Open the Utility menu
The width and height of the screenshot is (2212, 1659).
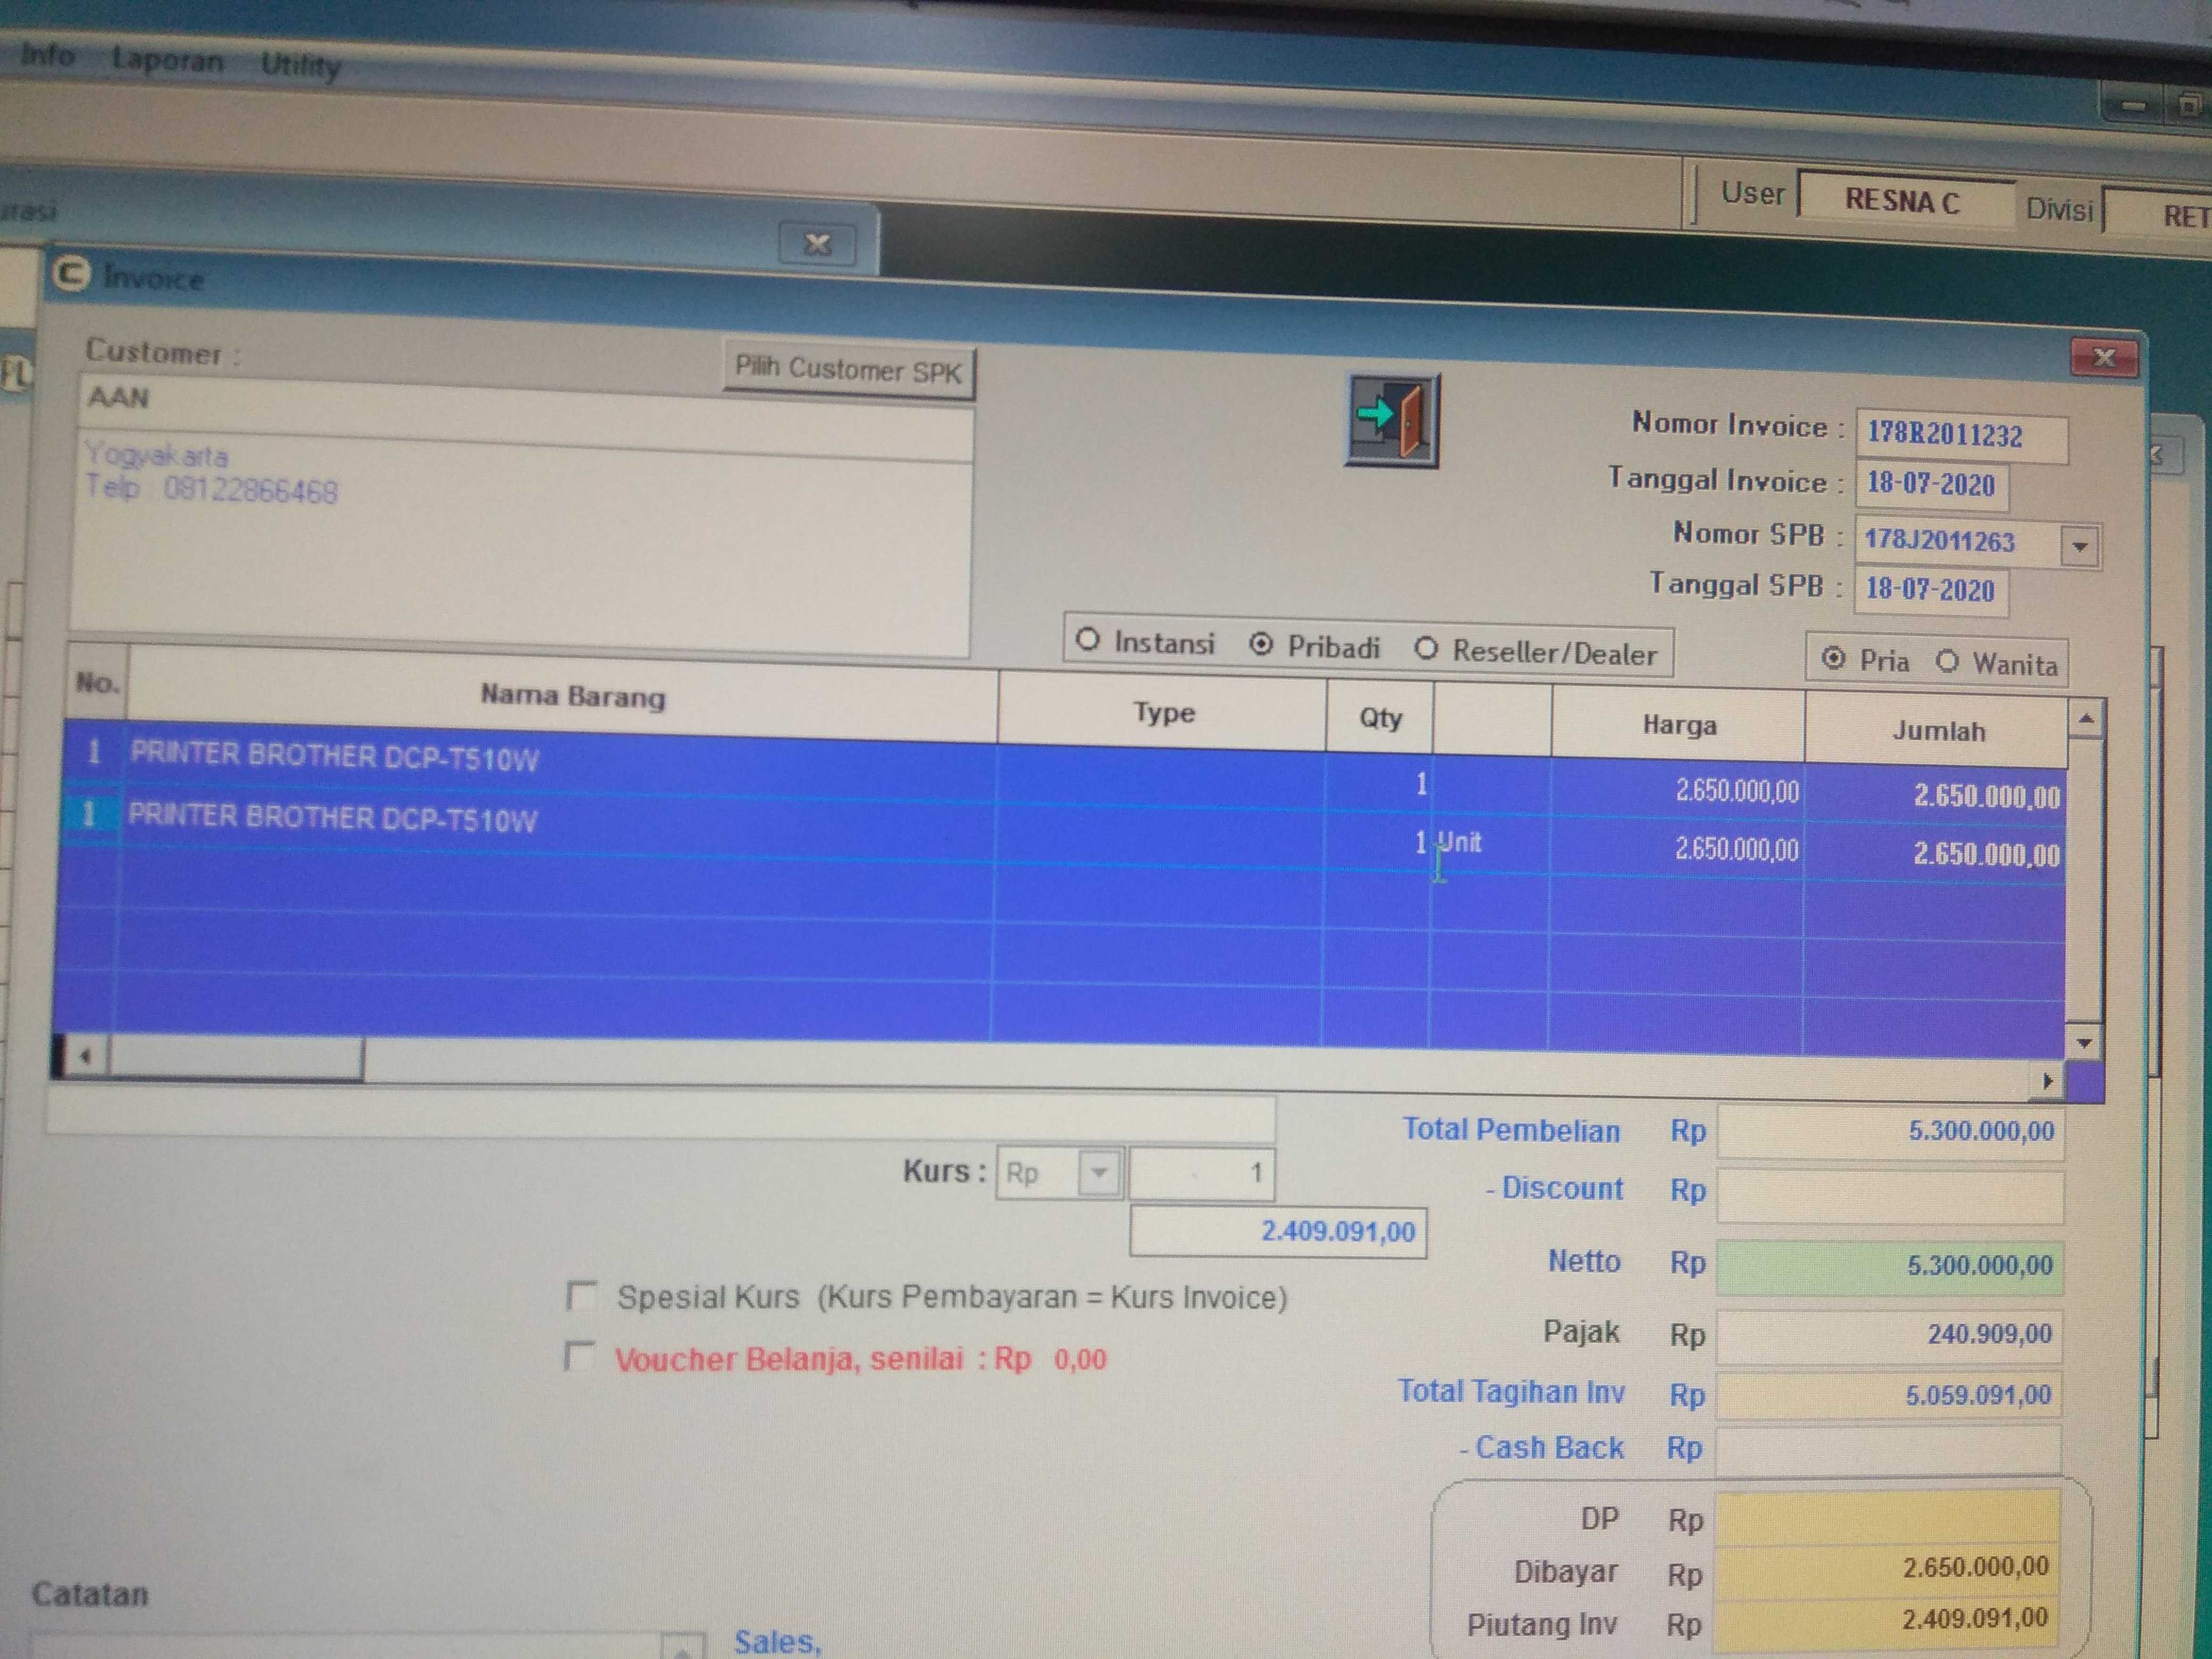pyautogui.click(x=300, y=65)
